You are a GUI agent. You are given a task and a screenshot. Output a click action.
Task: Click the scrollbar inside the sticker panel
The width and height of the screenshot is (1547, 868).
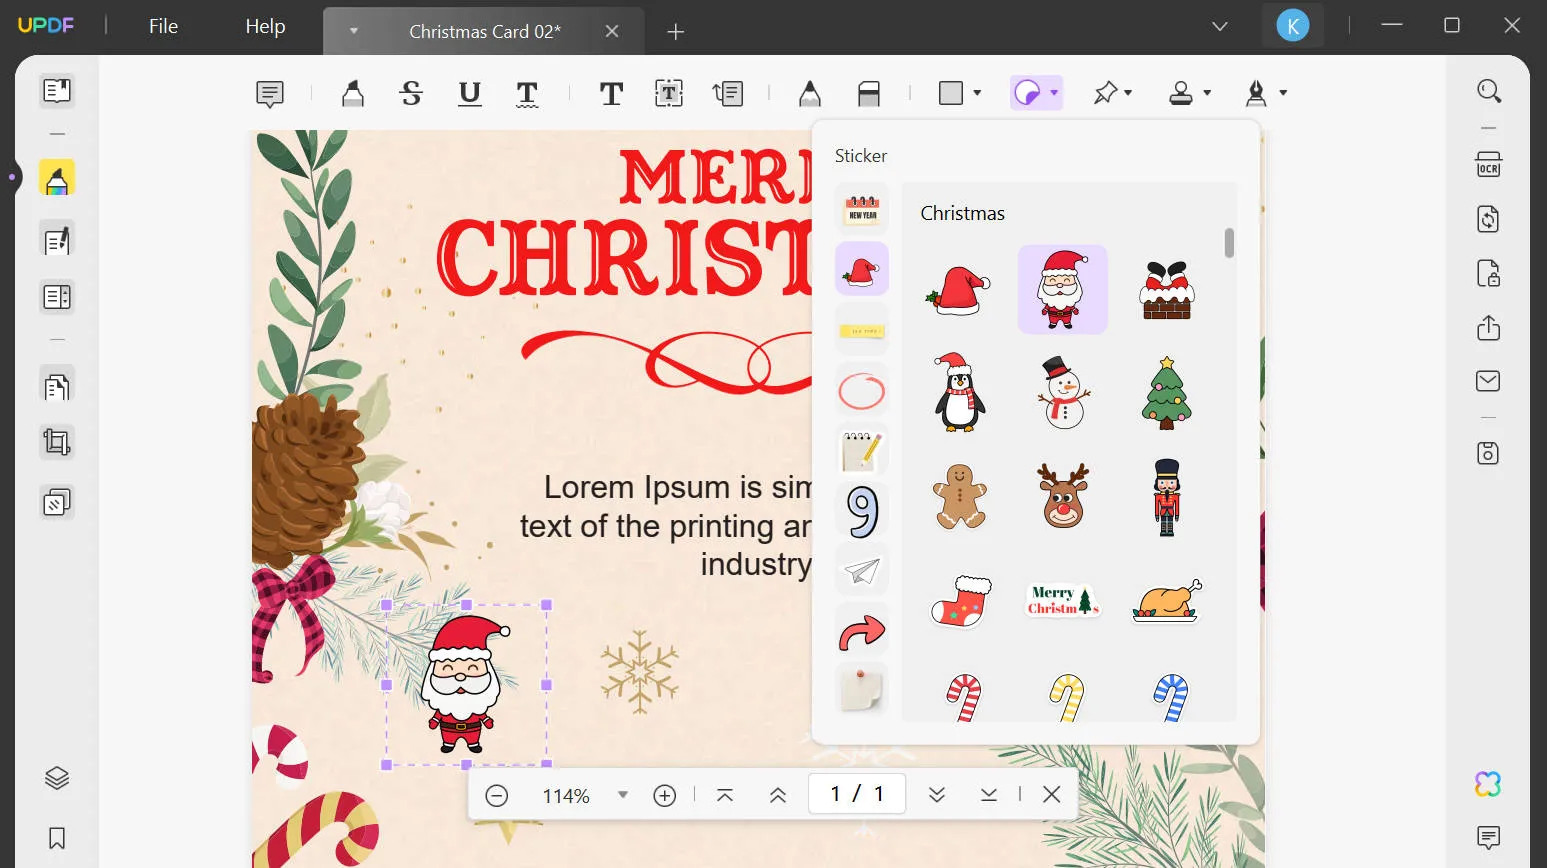(1229, 242)
